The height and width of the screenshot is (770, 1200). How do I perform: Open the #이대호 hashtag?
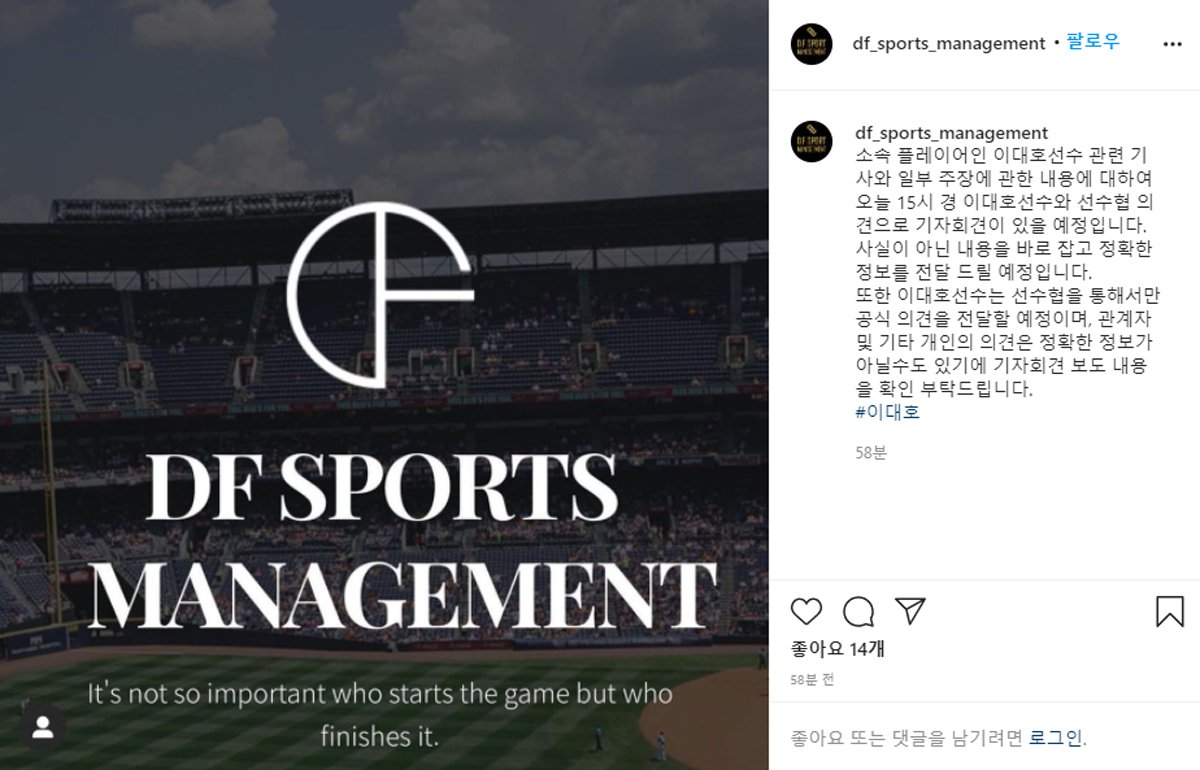888,412
